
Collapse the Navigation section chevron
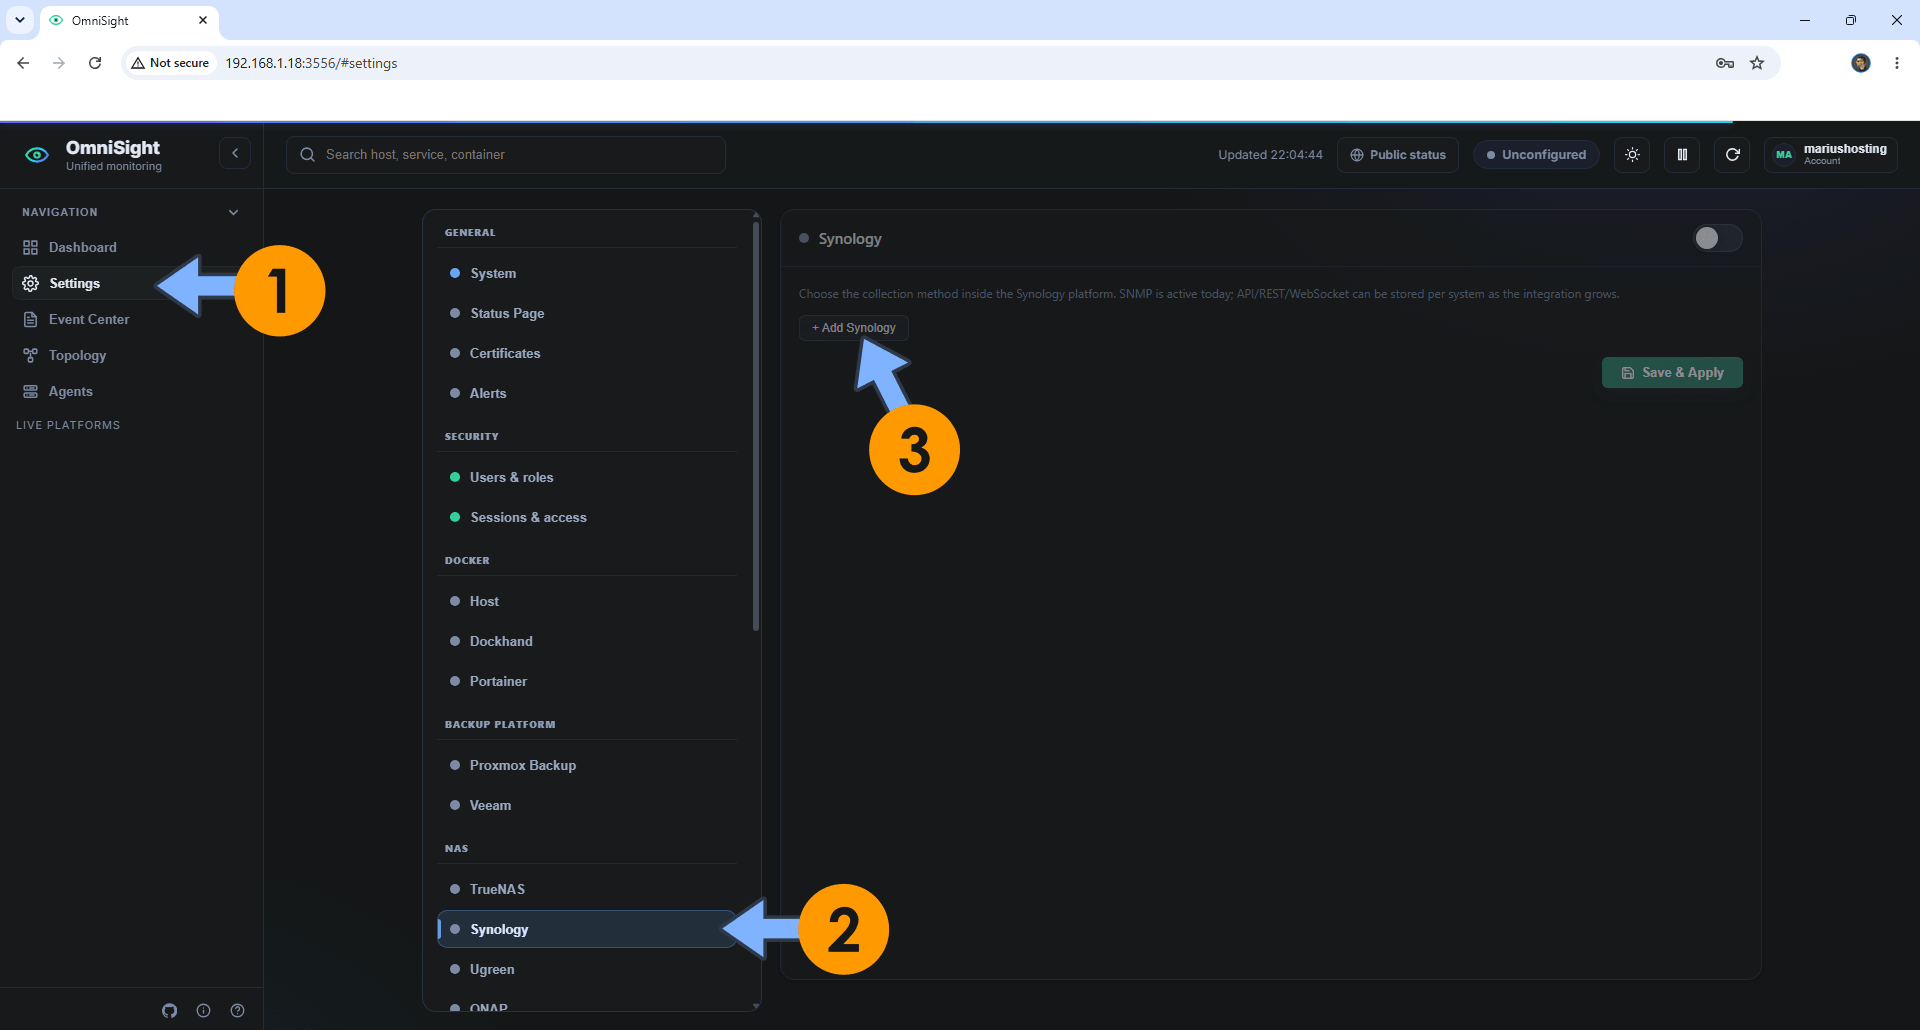233,212
